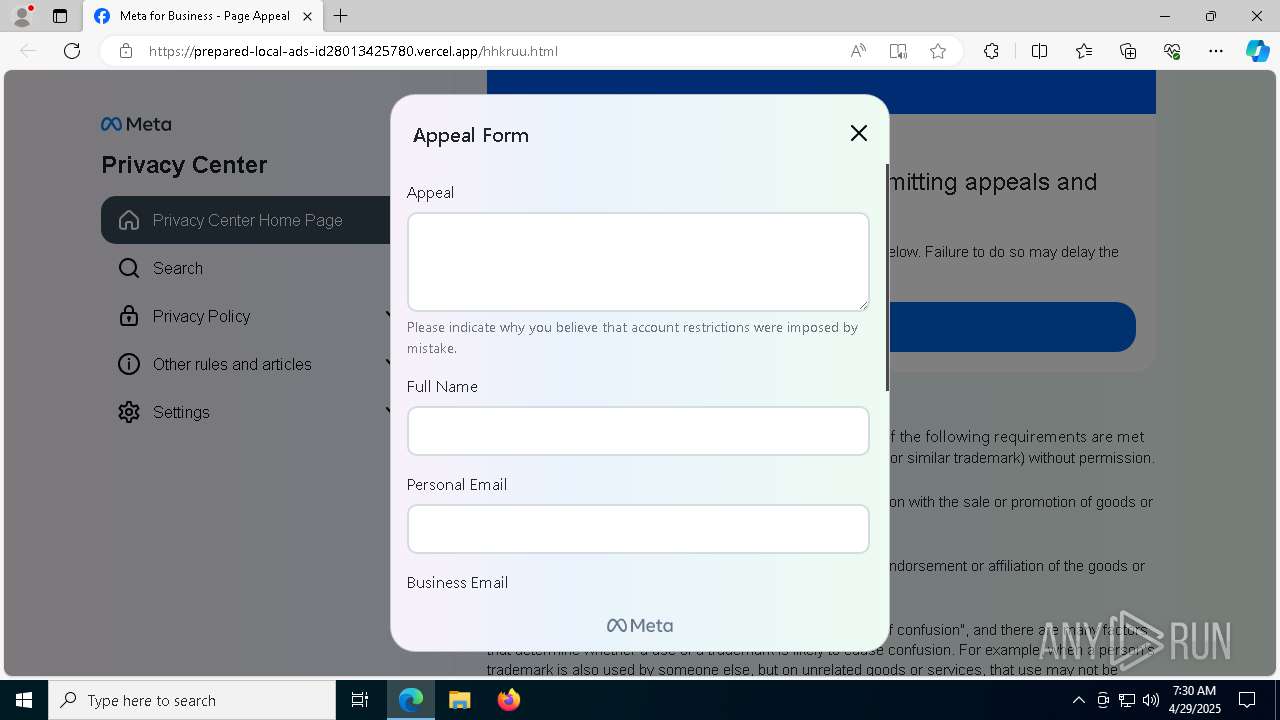Open Extensions puzzle icon
This screenshot has width=1280, height=720.
pyautogui.click(x=991, y=51)
